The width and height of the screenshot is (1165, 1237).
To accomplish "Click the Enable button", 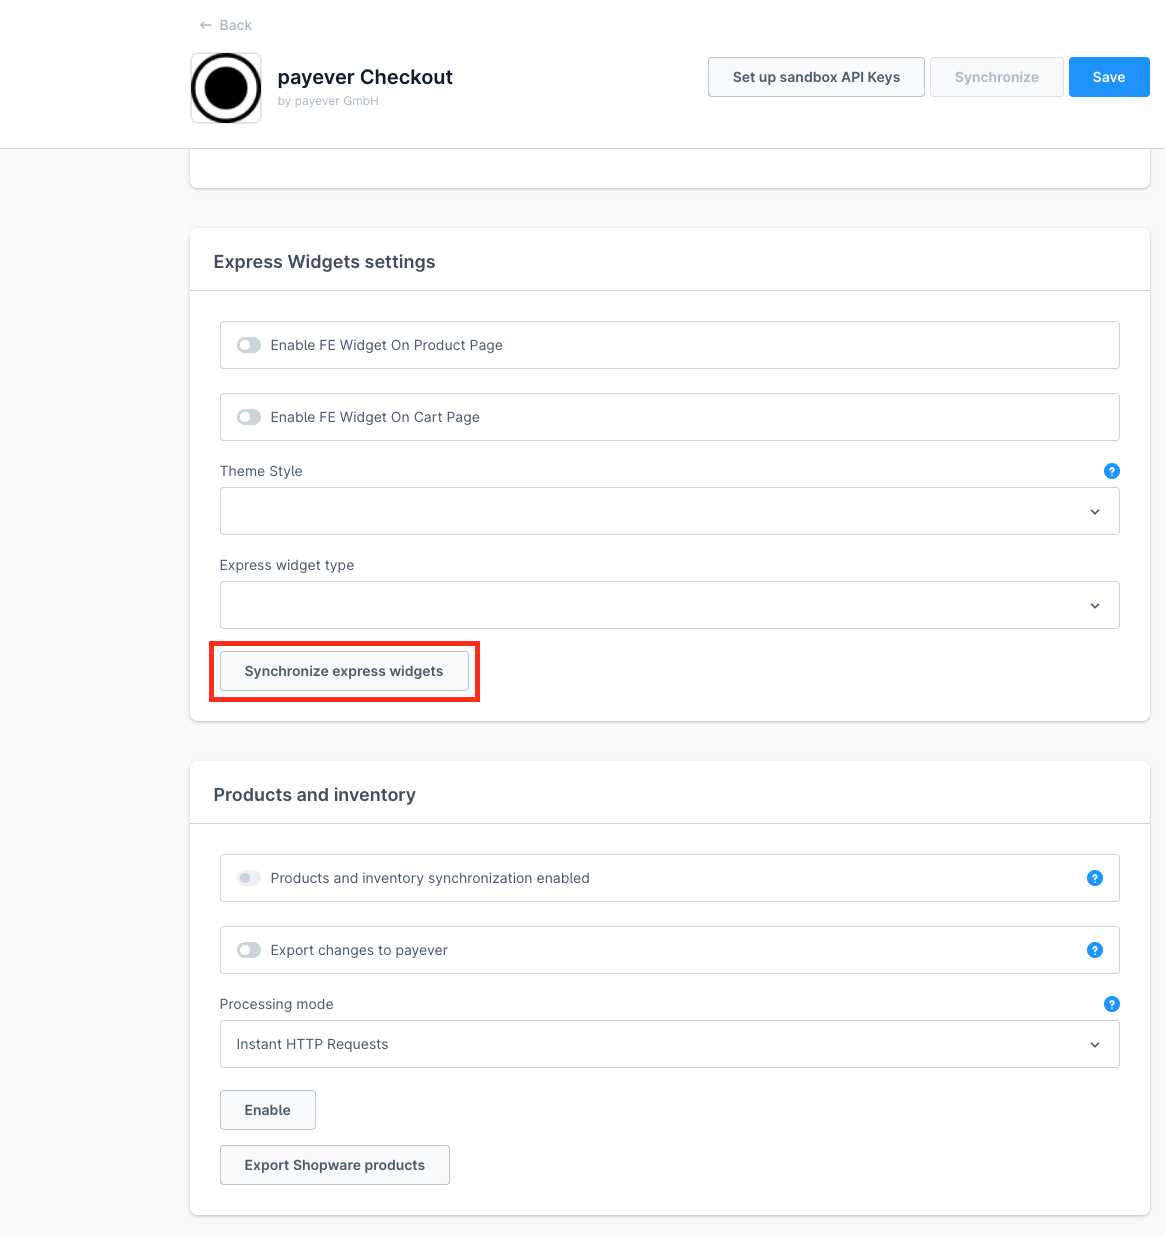I will [268, 1110].
